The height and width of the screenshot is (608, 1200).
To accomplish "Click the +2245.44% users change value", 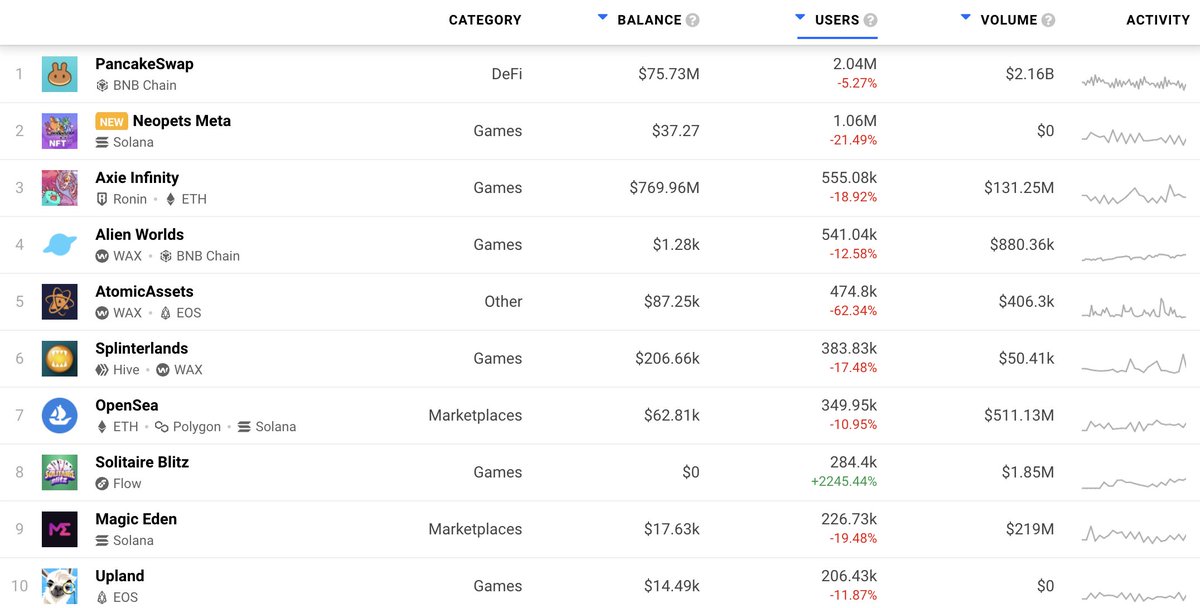I will tap(844, 482).
